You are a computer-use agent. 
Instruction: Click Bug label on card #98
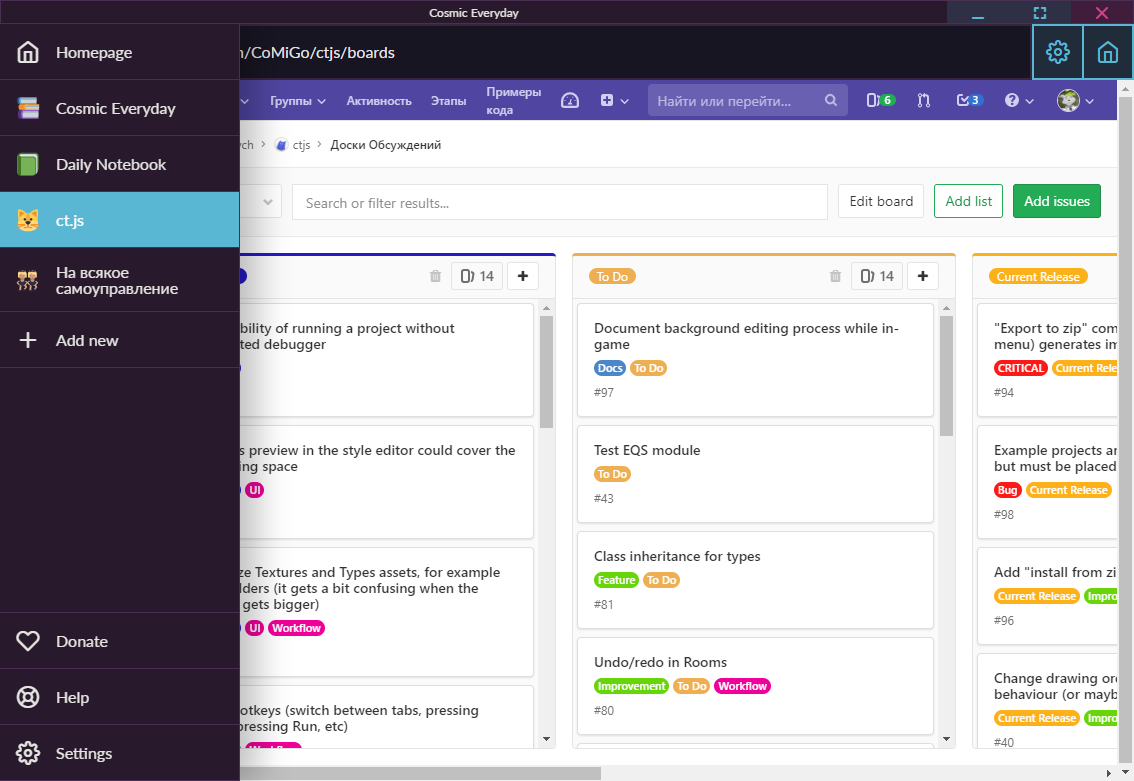(1007, 490)
